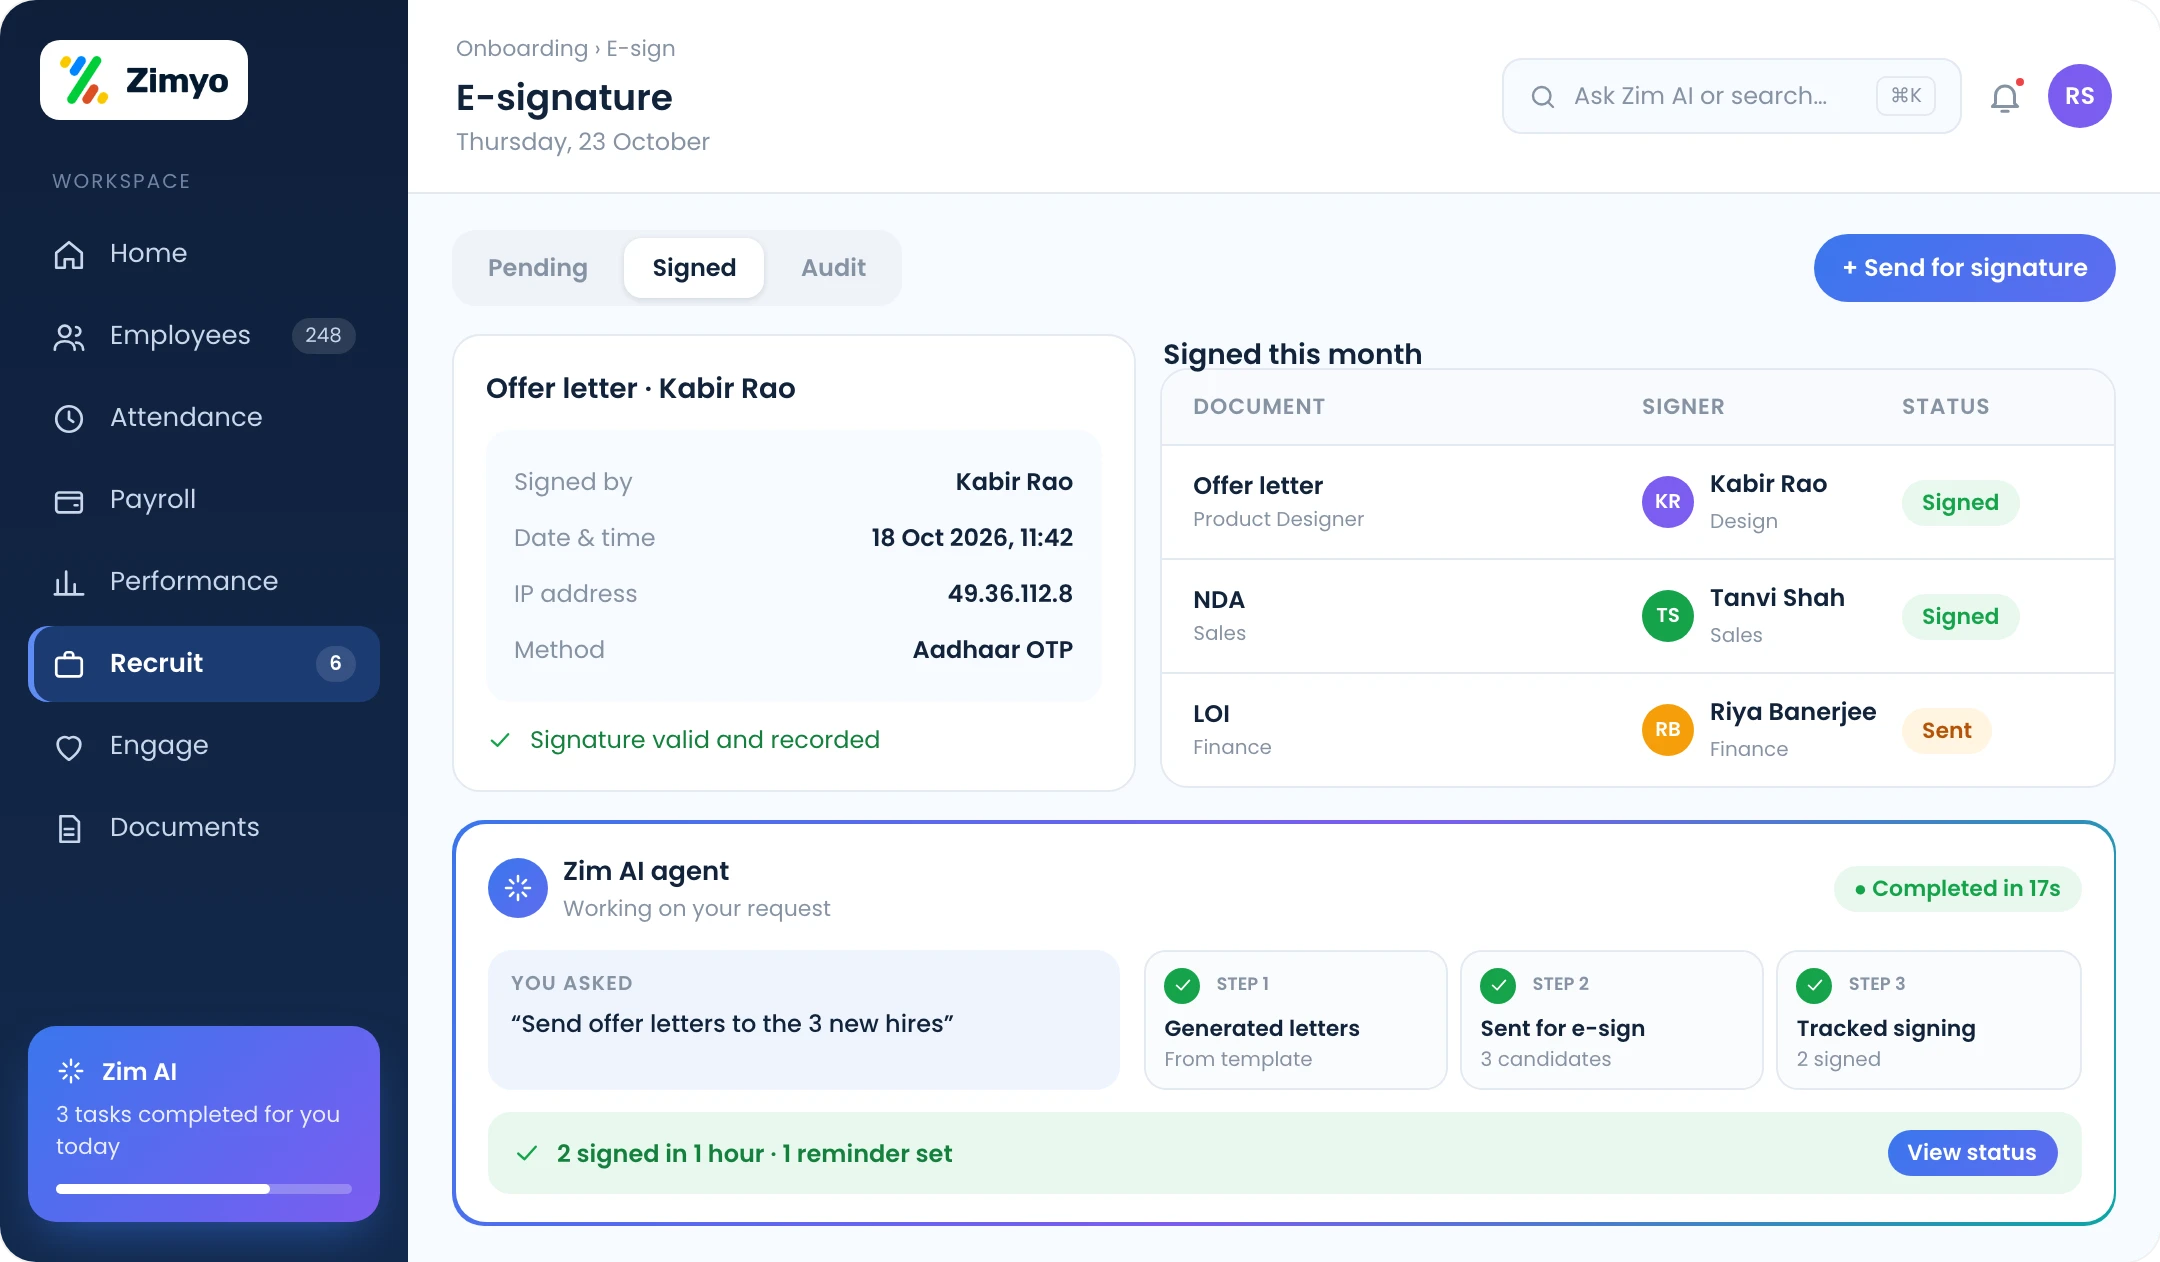Open the notifications bell
The height and width of the screenshot is (1262, 2160).
click(x=2005, y=97)
